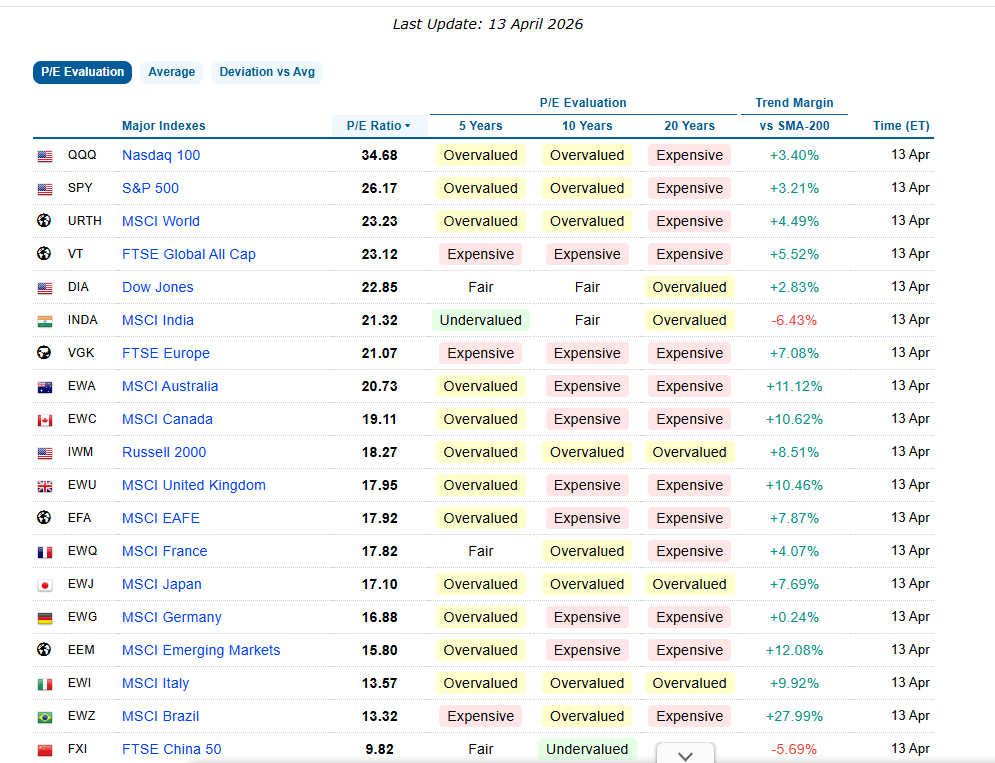The width and height of the screenshot is (995, 763).
Task: Click the Undervalued badge in MSCI India row
Action: [x=480, y=320]
